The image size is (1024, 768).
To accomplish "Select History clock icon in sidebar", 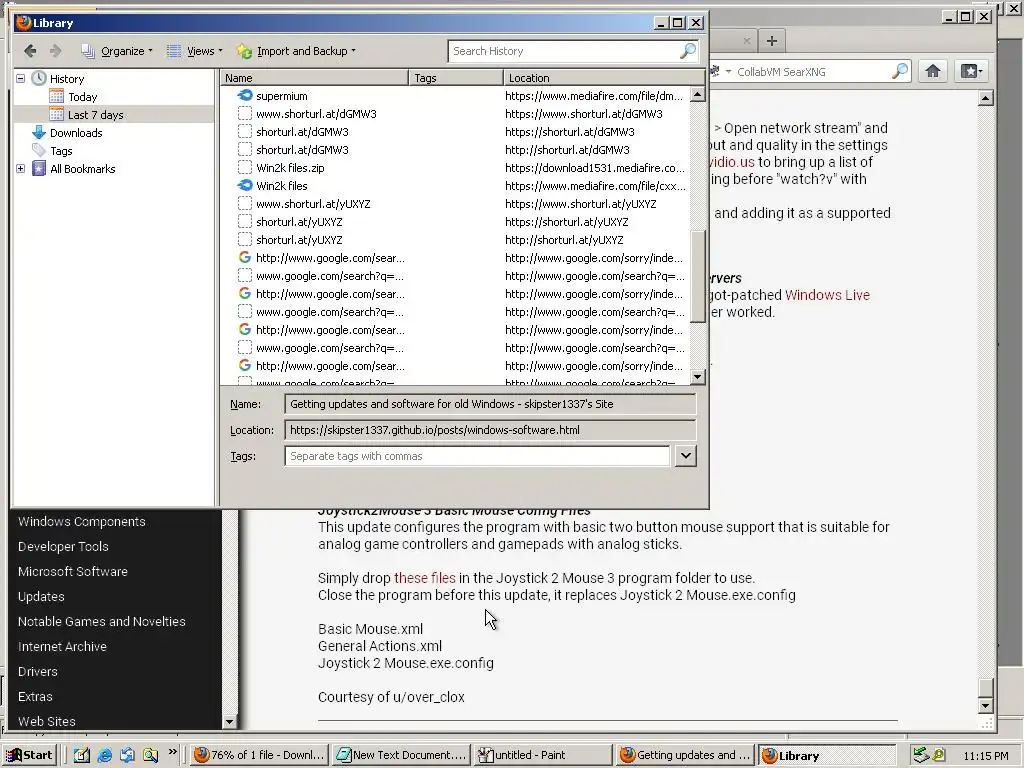I will pos(39,78).
